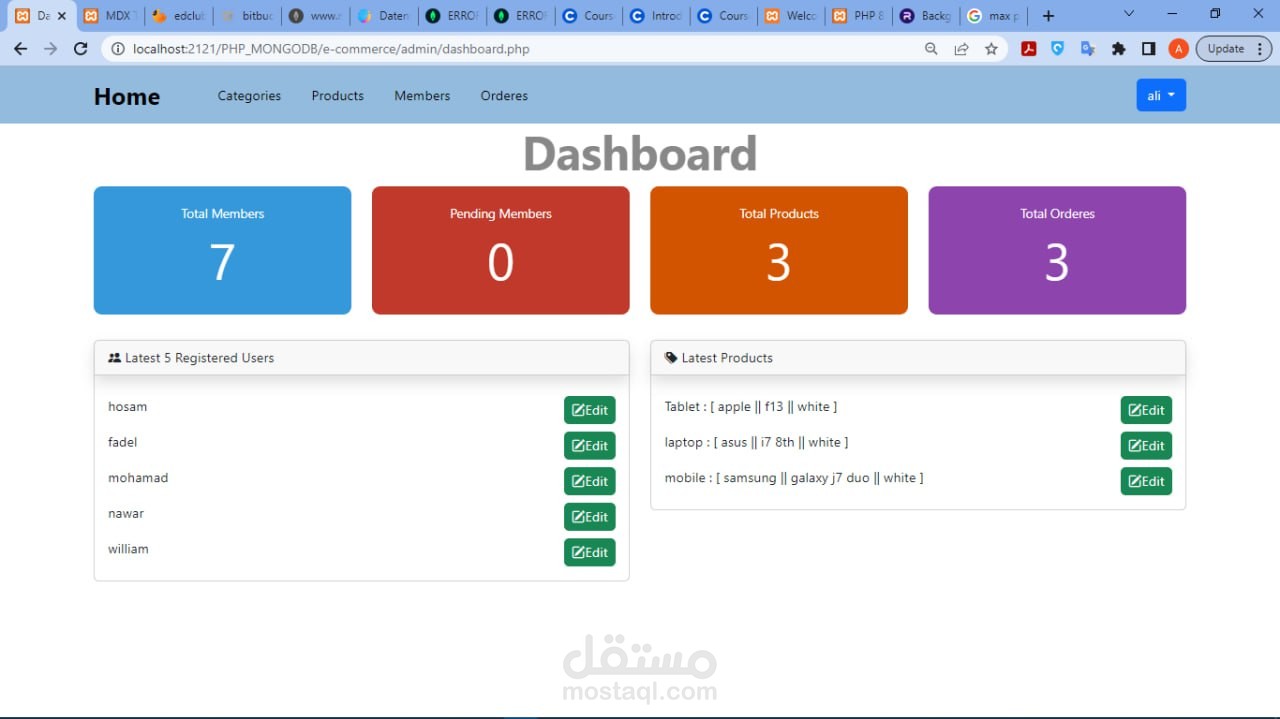
Task: Bookmark this page with the star icon
Action: (x=991, y=48)
